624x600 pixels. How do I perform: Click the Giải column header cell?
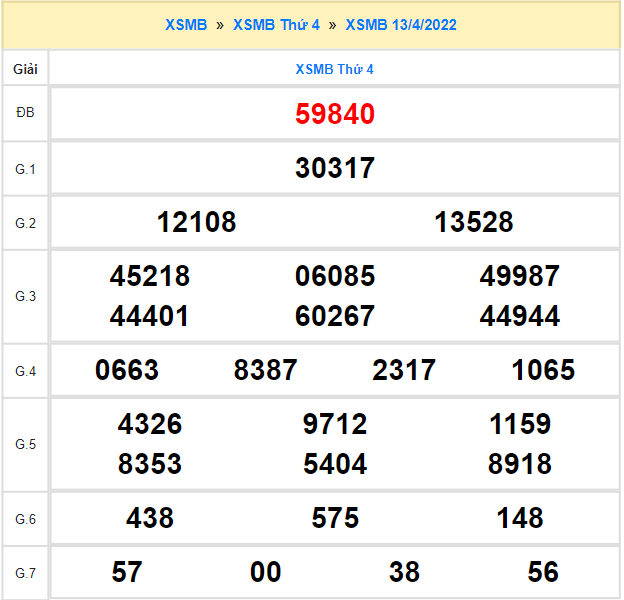tap(25, 69)
